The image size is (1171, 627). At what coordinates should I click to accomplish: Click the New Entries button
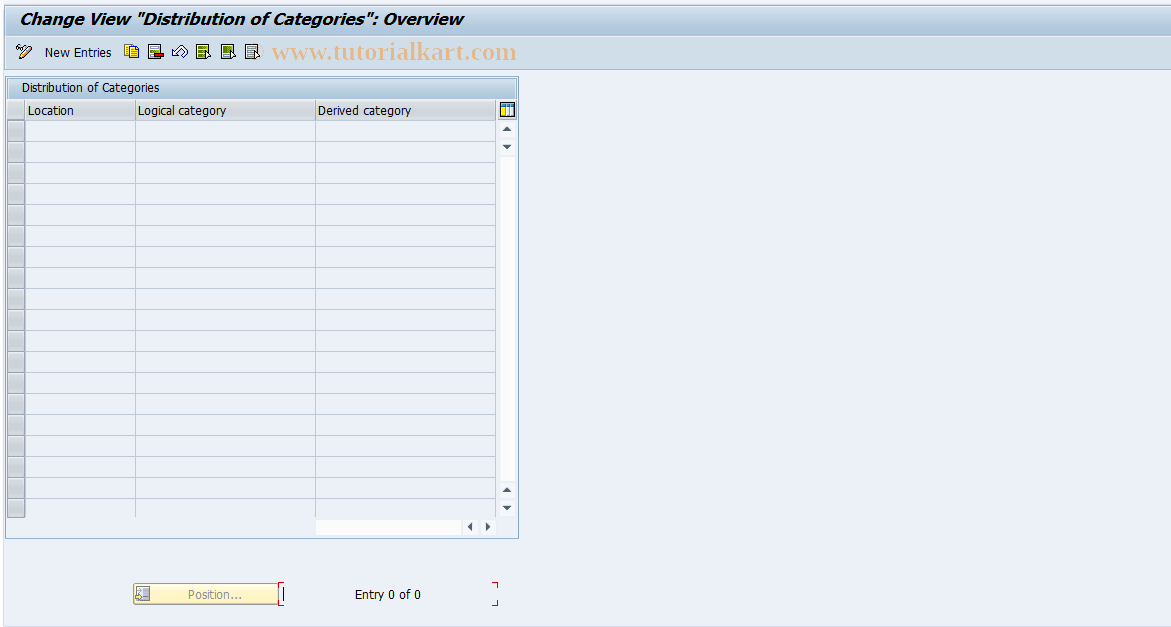(77, 52)
